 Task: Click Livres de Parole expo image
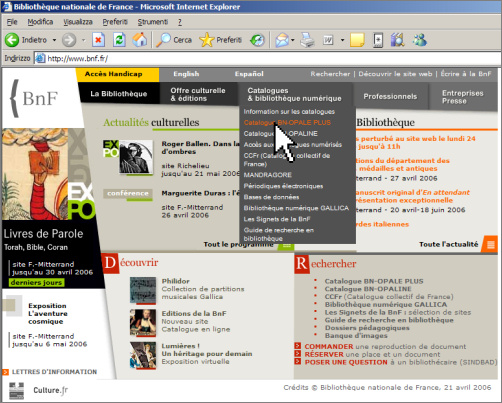click(x=35, y=174)
